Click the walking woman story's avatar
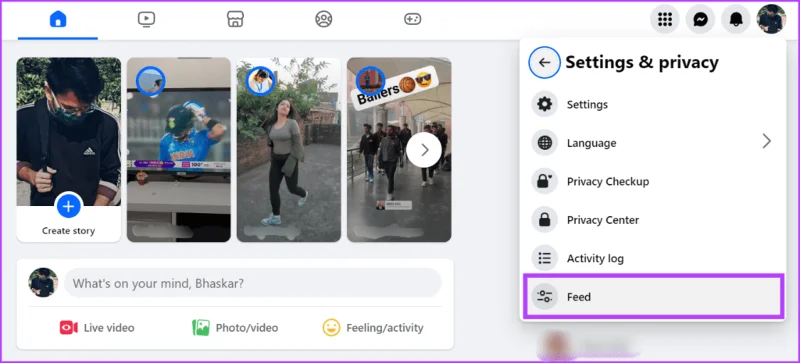Screen dimensions: 800x363 (x=261, y=81)
